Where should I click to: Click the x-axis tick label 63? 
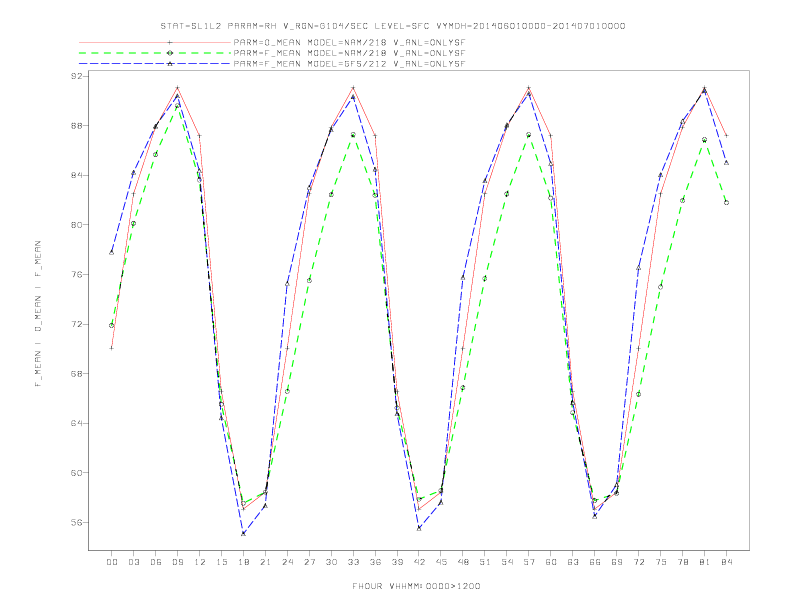[573, 562]
